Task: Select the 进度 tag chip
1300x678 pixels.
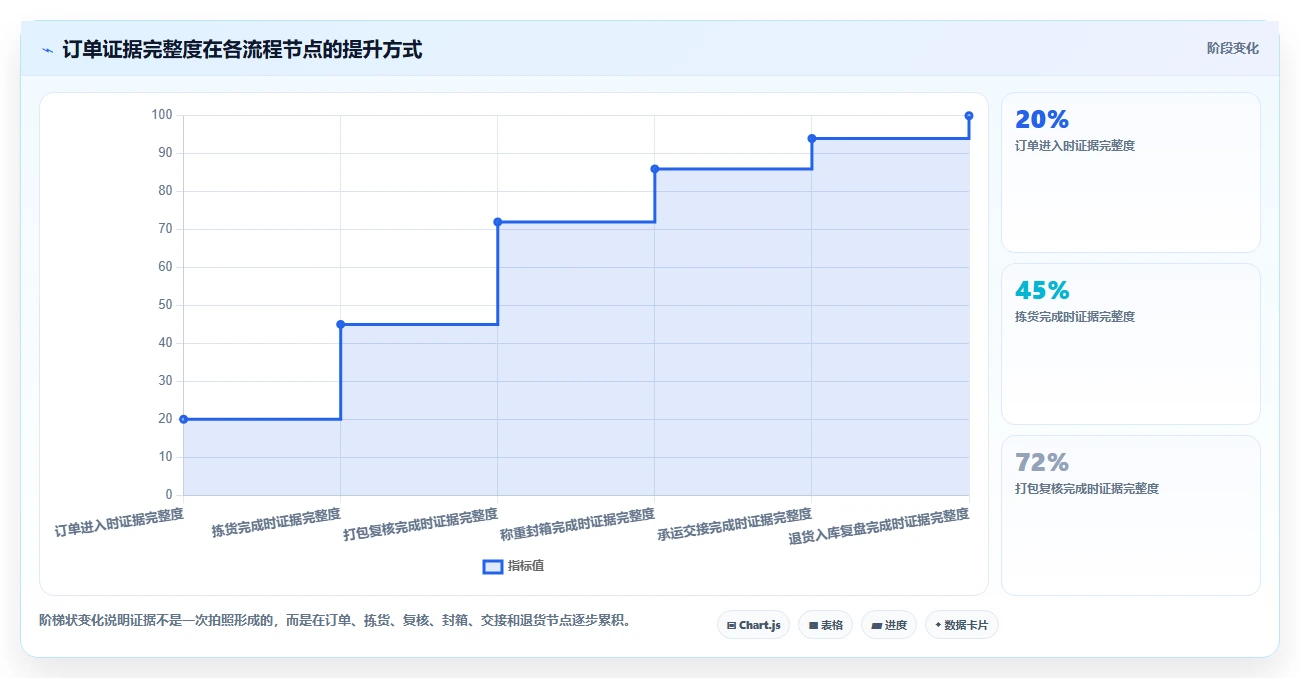Action: (x=889, y=625)
